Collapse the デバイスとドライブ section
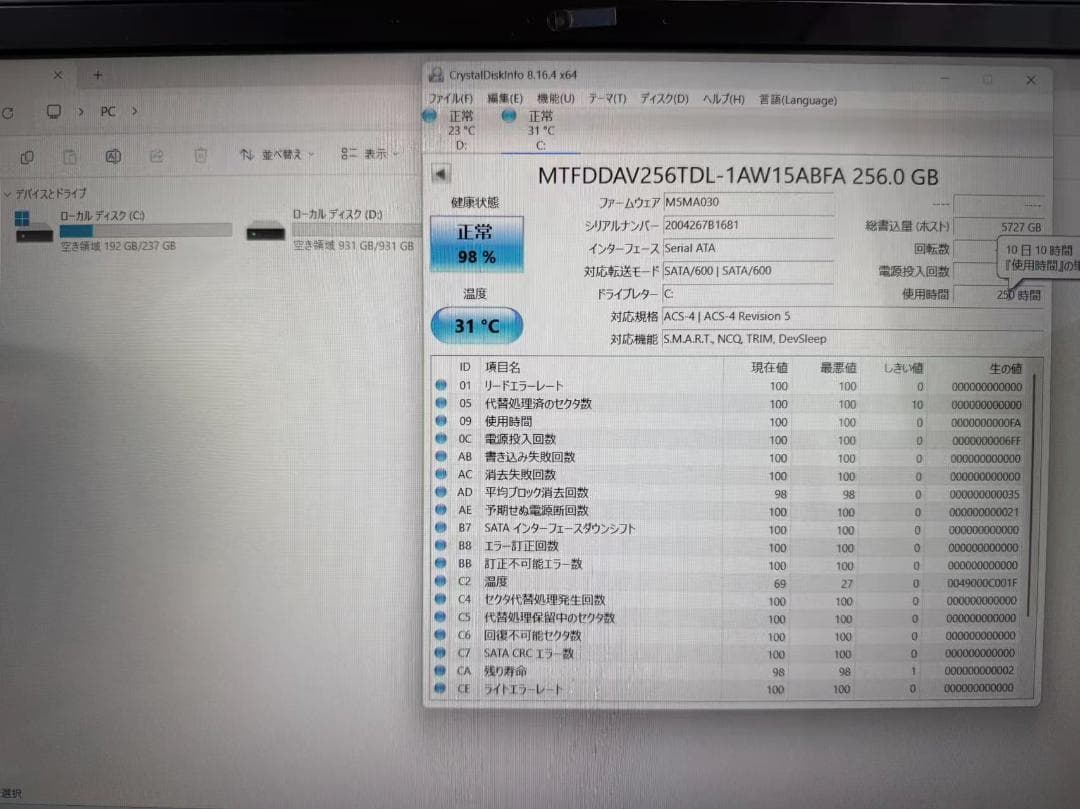Screen dimensions: 1080x809 click(x=8, y=193)
